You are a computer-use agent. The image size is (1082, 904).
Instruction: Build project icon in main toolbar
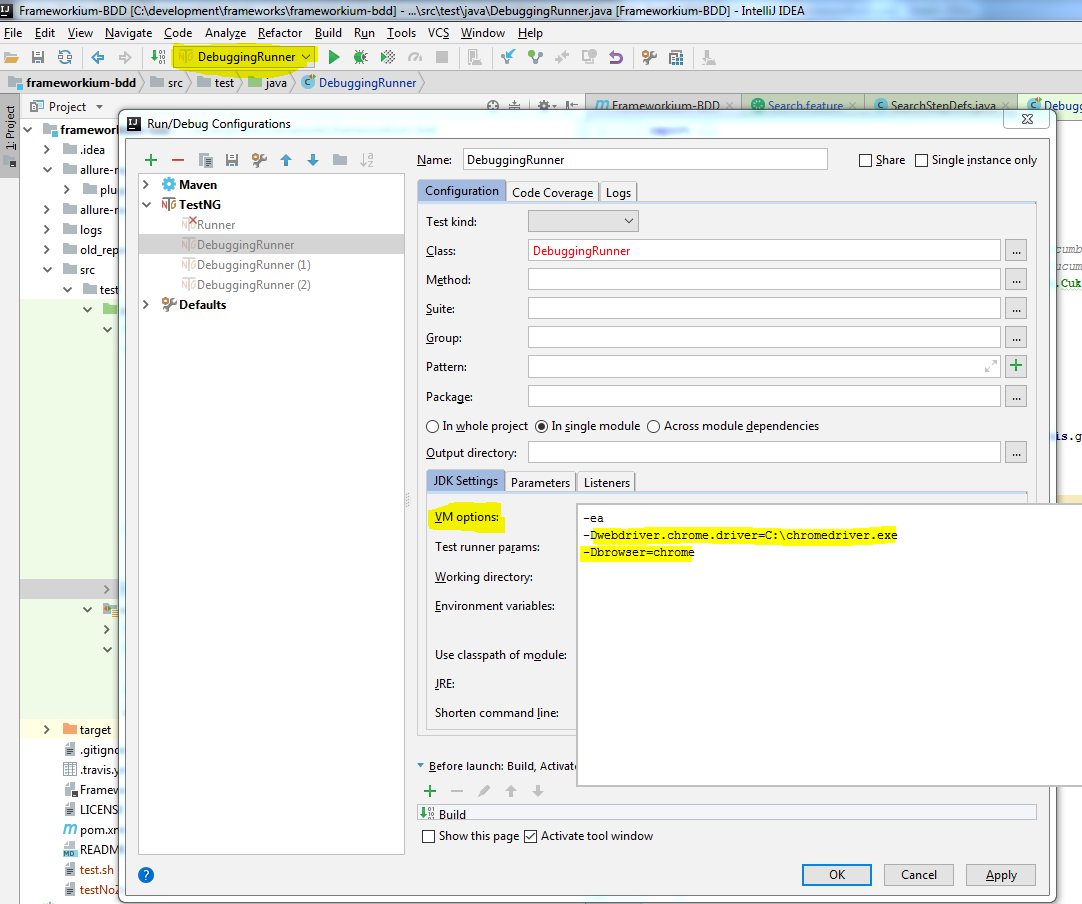pyautogui.click(x=158, y=57)
